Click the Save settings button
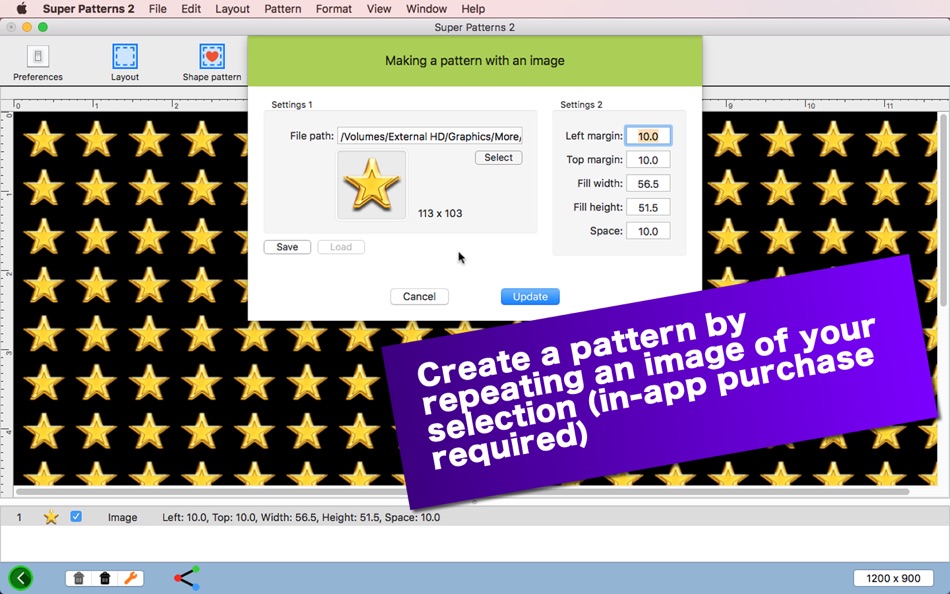 [x=287, y=247]
